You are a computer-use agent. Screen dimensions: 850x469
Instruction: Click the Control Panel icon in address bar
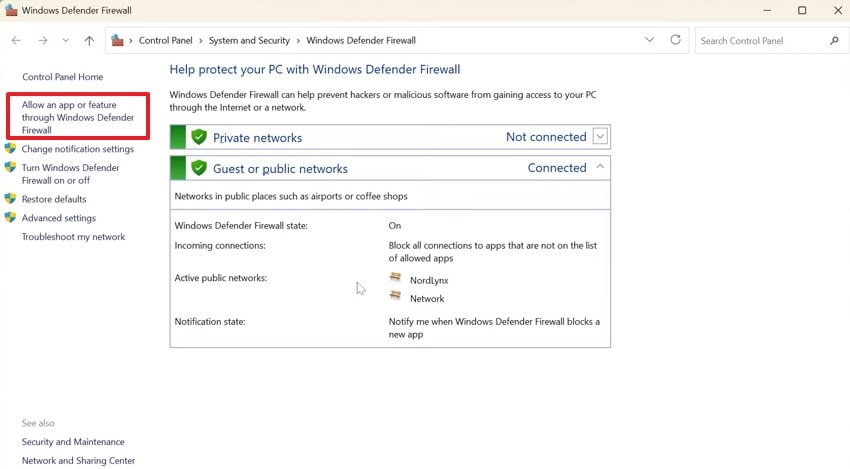[x=117, y=40]
